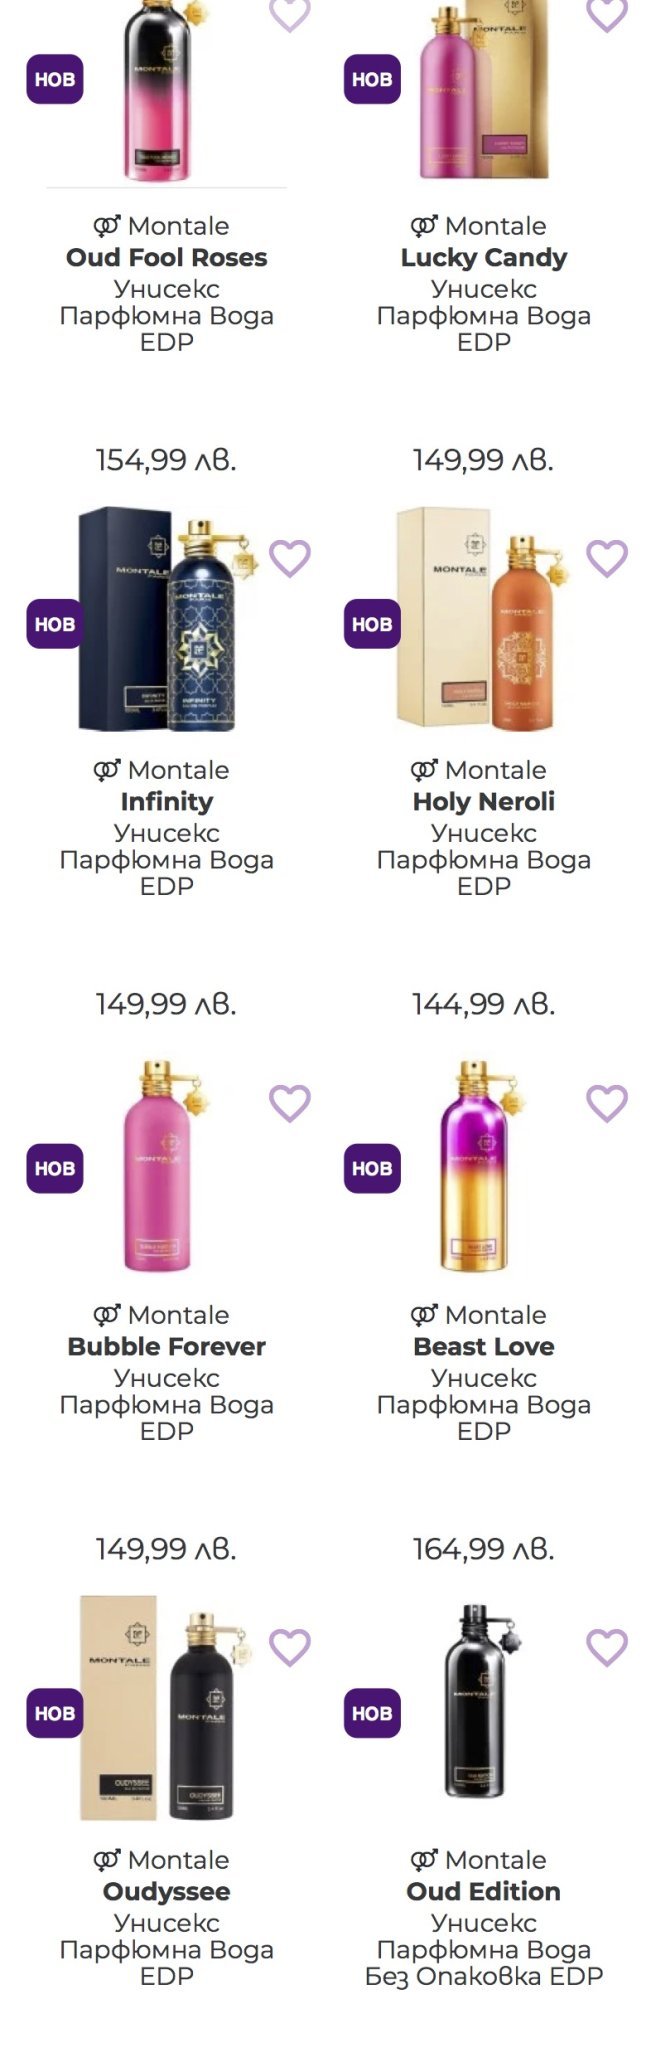Tap heart icon for Lucky Candy
Screen dimensions: 651x2048
point(606,14)
